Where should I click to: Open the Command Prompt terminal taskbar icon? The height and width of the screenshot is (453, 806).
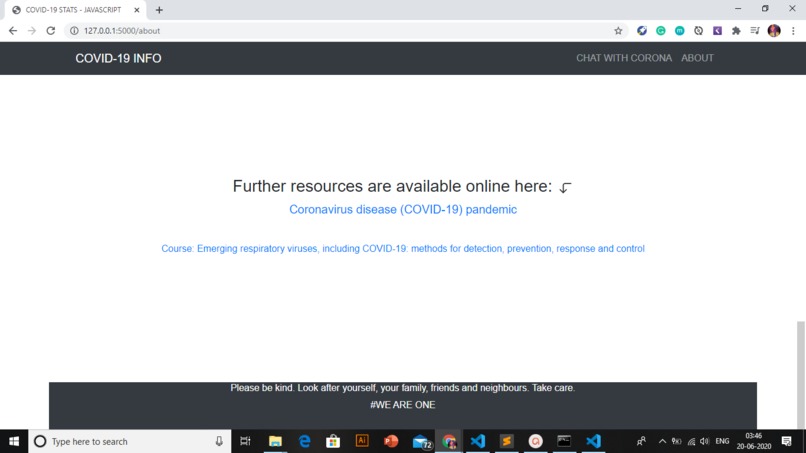(x=564, y=441)
